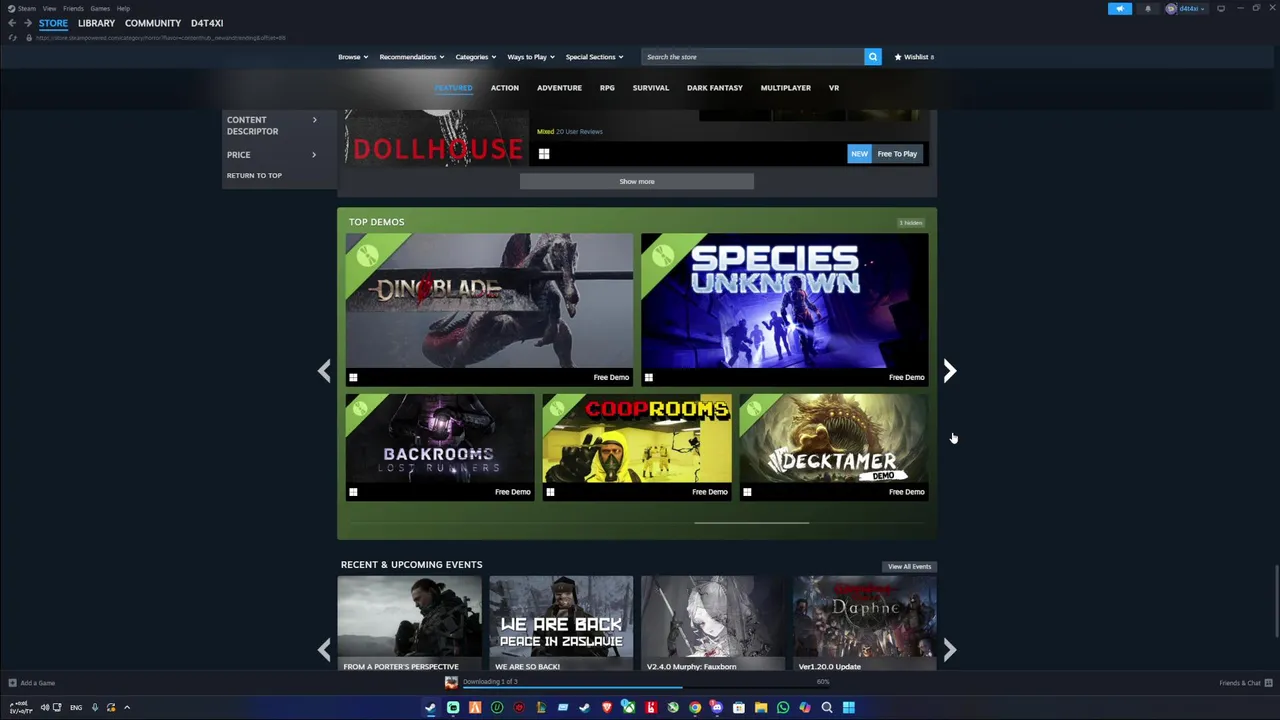This screenshot has width=1280, height=720.
Task: Open the Steam announcements megaphone button
Action: pos(1120,9)
